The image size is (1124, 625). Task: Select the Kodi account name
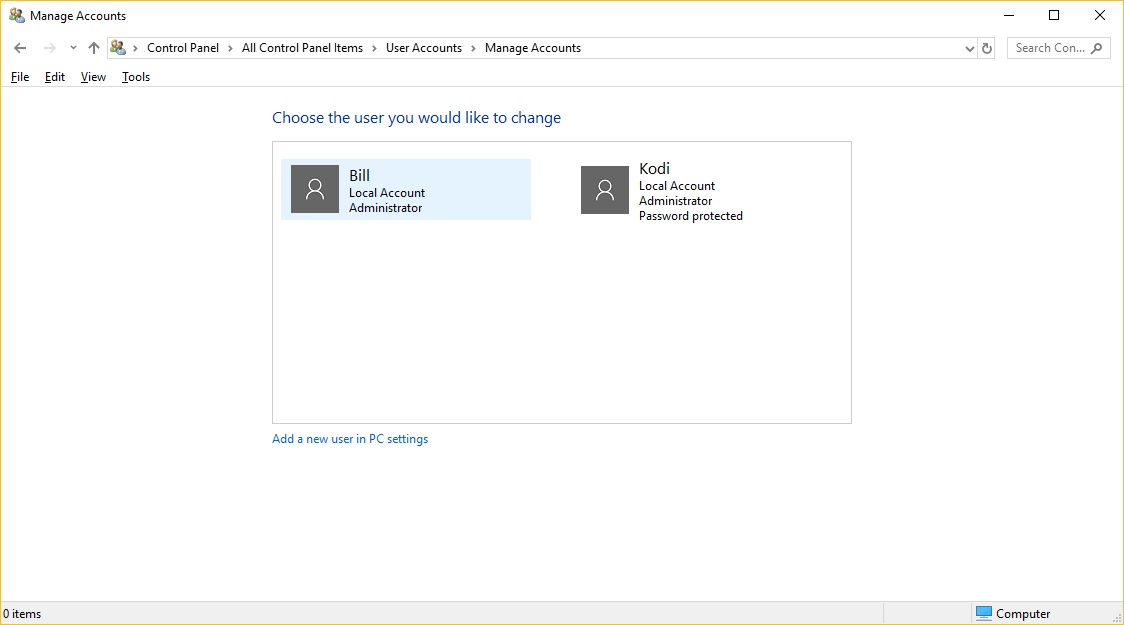tap(654, 169)
